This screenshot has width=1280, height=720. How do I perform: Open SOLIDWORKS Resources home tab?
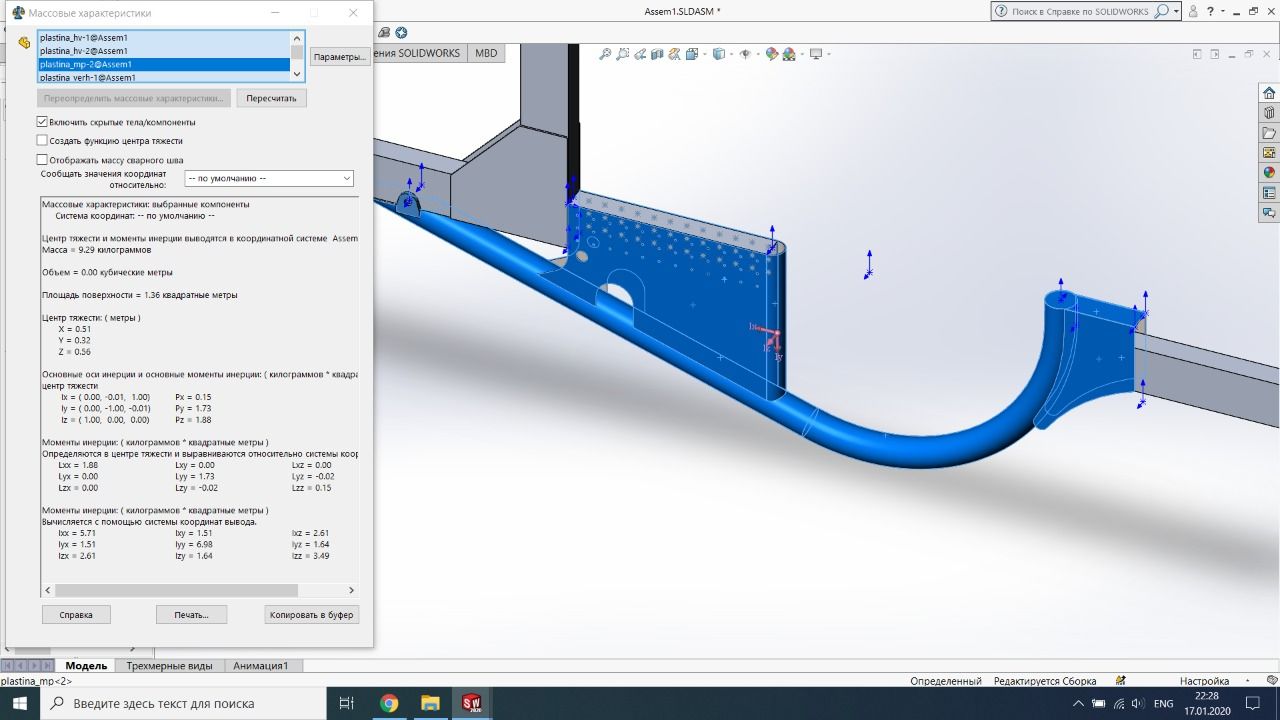click(x=1269, y=93)
